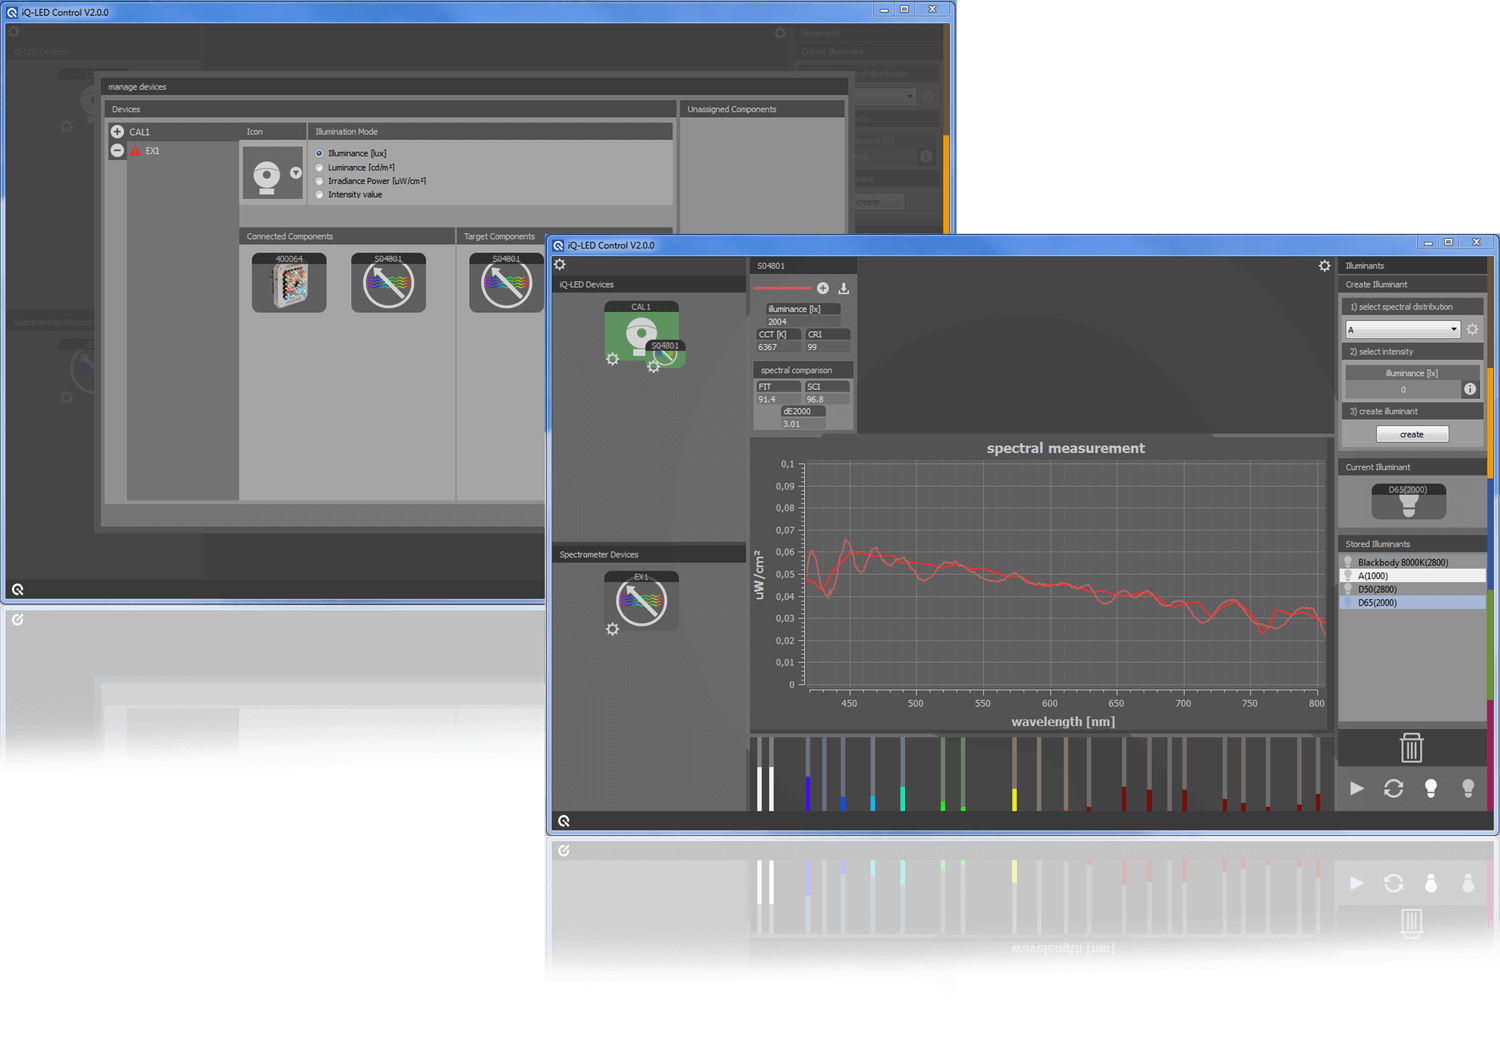Click the logo icon at back window's bottom-left
The height and width of the screenshot is (1040, 1500).
[18, 589]
